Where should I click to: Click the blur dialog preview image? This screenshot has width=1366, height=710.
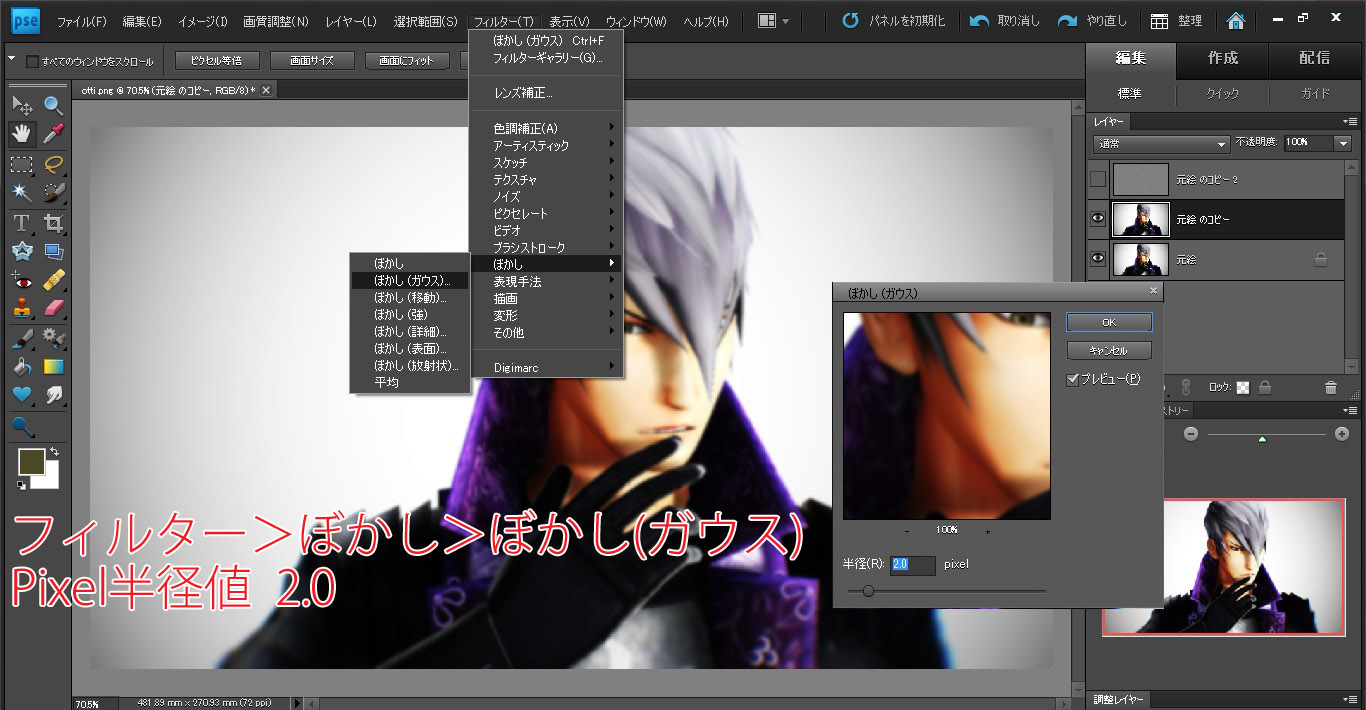coord(946,416)
